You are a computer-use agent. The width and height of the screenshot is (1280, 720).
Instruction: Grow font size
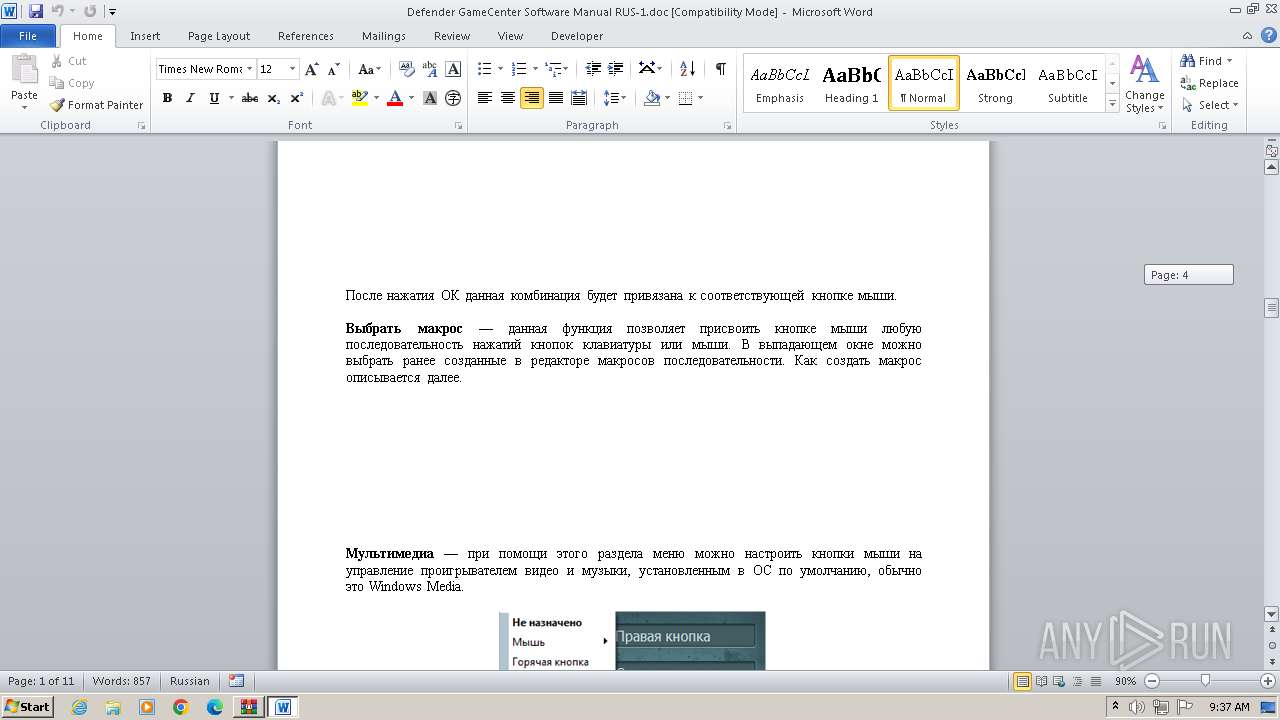click(312, 69)
